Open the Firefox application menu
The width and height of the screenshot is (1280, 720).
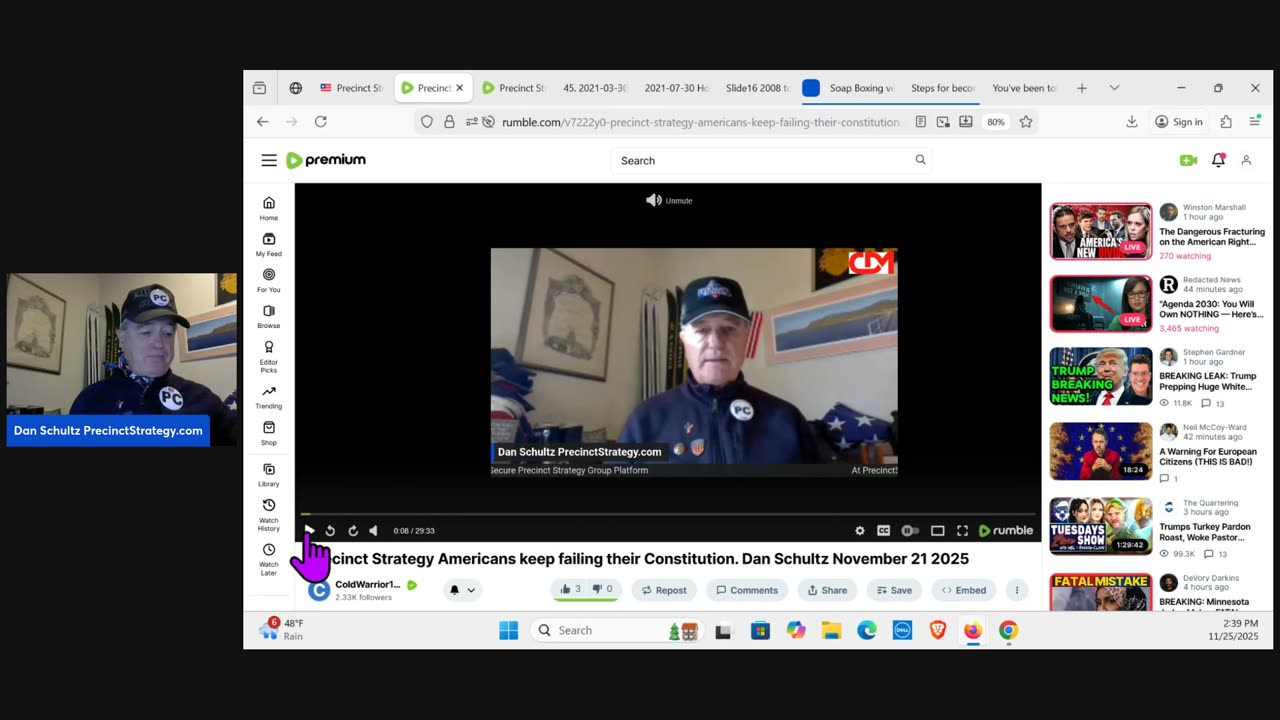1255,121
